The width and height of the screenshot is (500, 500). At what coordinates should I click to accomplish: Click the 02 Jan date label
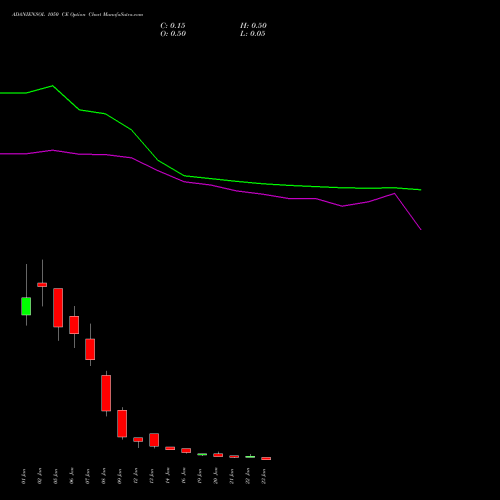point(40,476)
